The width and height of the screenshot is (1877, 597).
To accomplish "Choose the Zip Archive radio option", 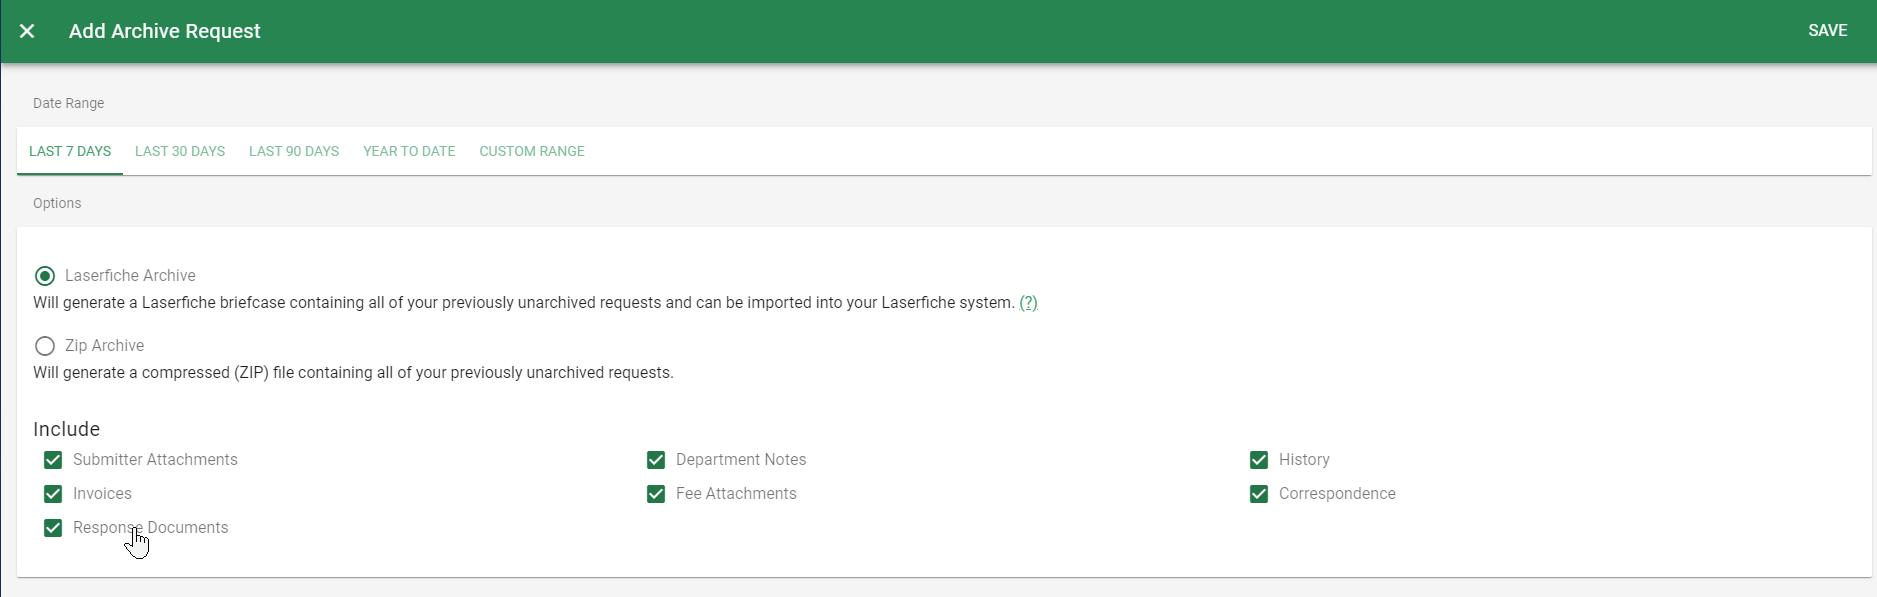I will tap(45, 346).
